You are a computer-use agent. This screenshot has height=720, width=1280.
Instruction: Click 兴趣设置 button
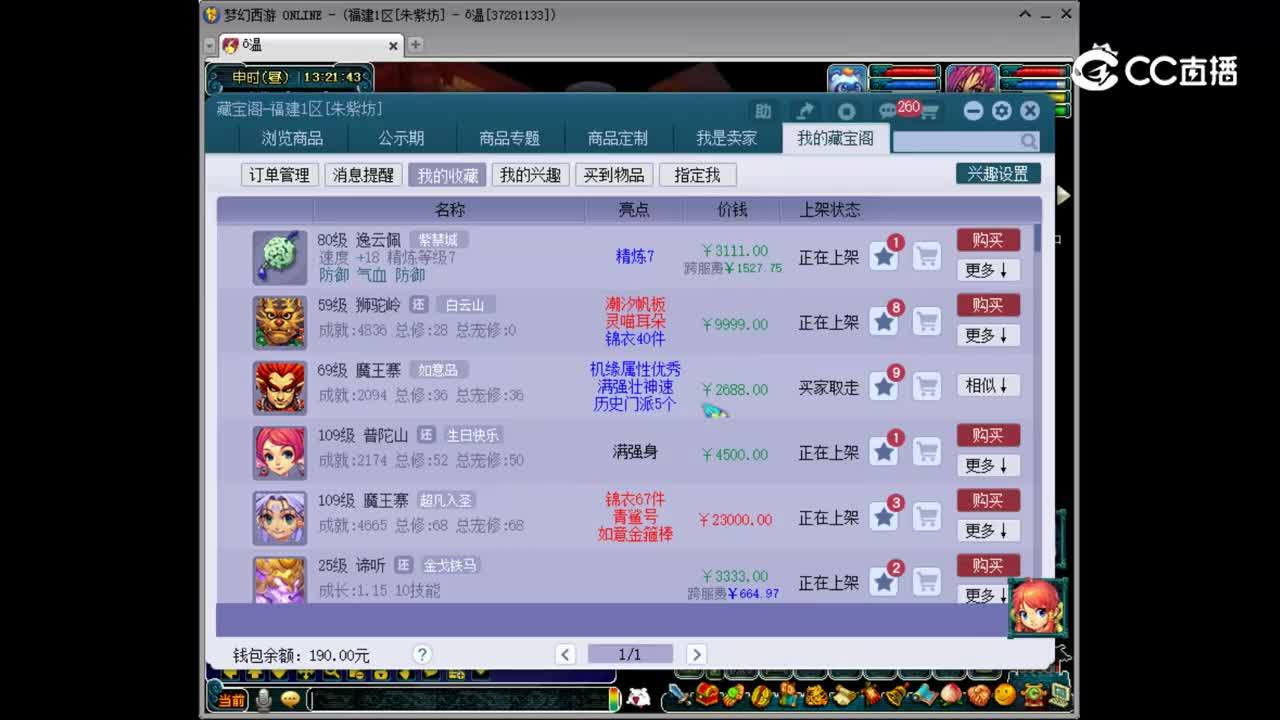tap(998, 174)
